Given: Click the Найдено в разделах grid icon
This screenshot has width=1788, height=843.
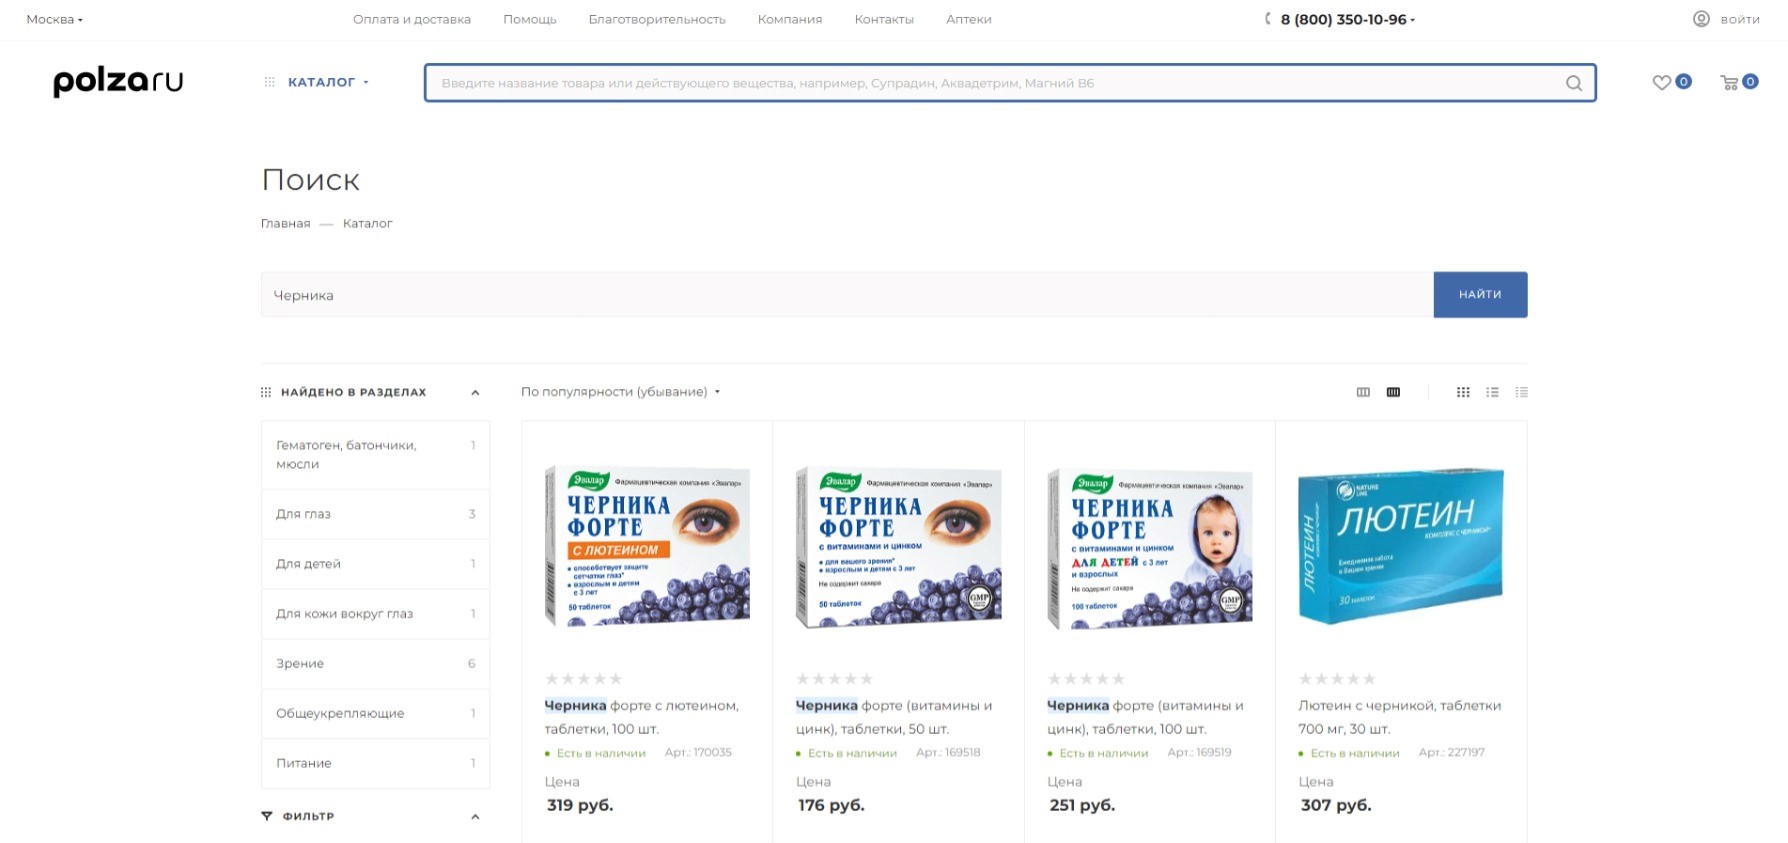Looking at the screenshot, I should coord(266,392).
